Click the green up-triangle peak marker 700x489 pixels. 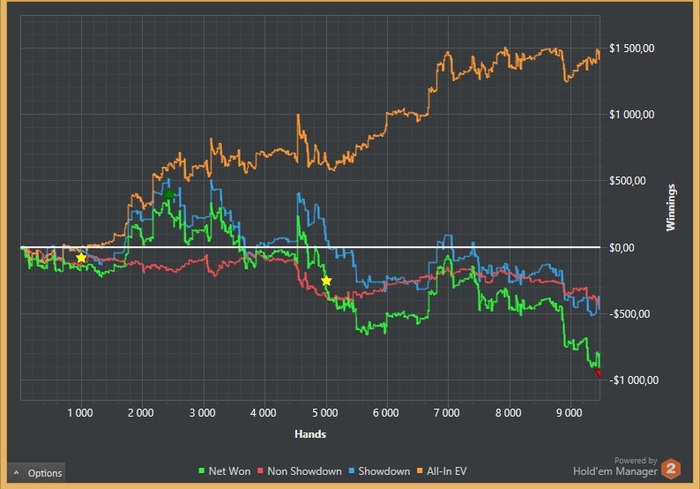click(169, 194)
